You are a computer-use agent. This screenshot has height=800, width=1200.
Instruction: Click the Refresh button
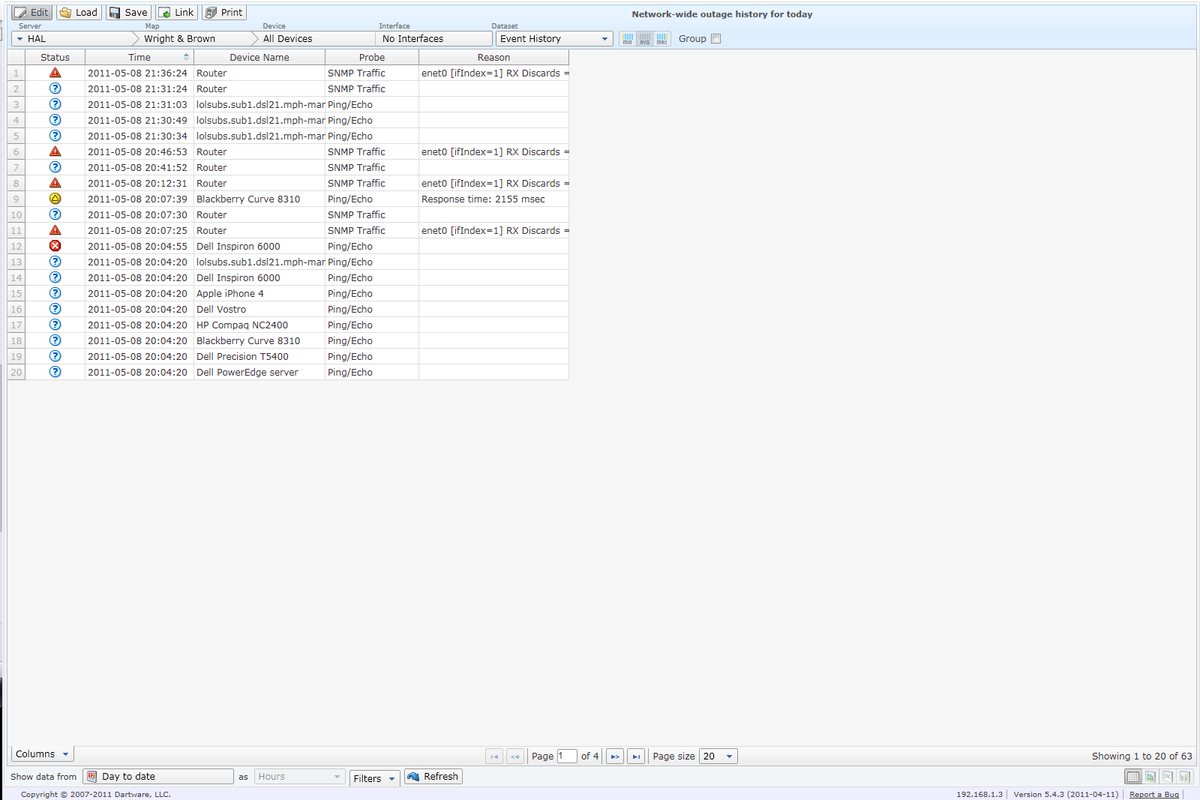[x=432, y=776]
